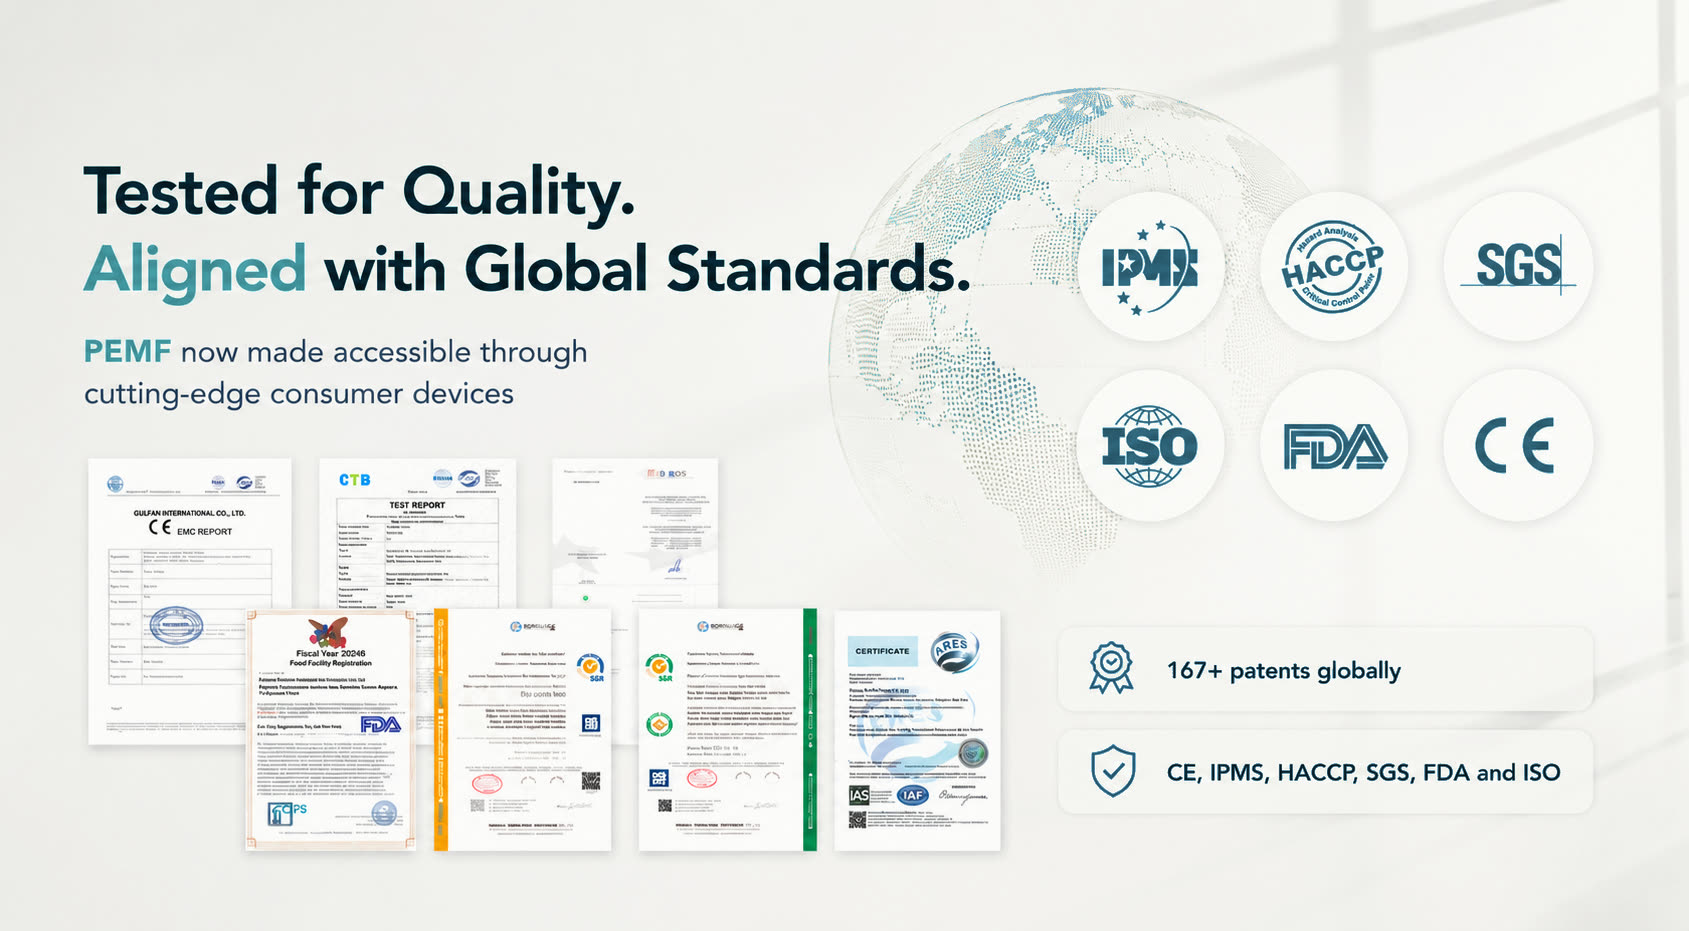Image resolution: width=1689 pixels, height=931 pixels.
Task: Open the orange-striped certificate document
Action: point(522,730)
